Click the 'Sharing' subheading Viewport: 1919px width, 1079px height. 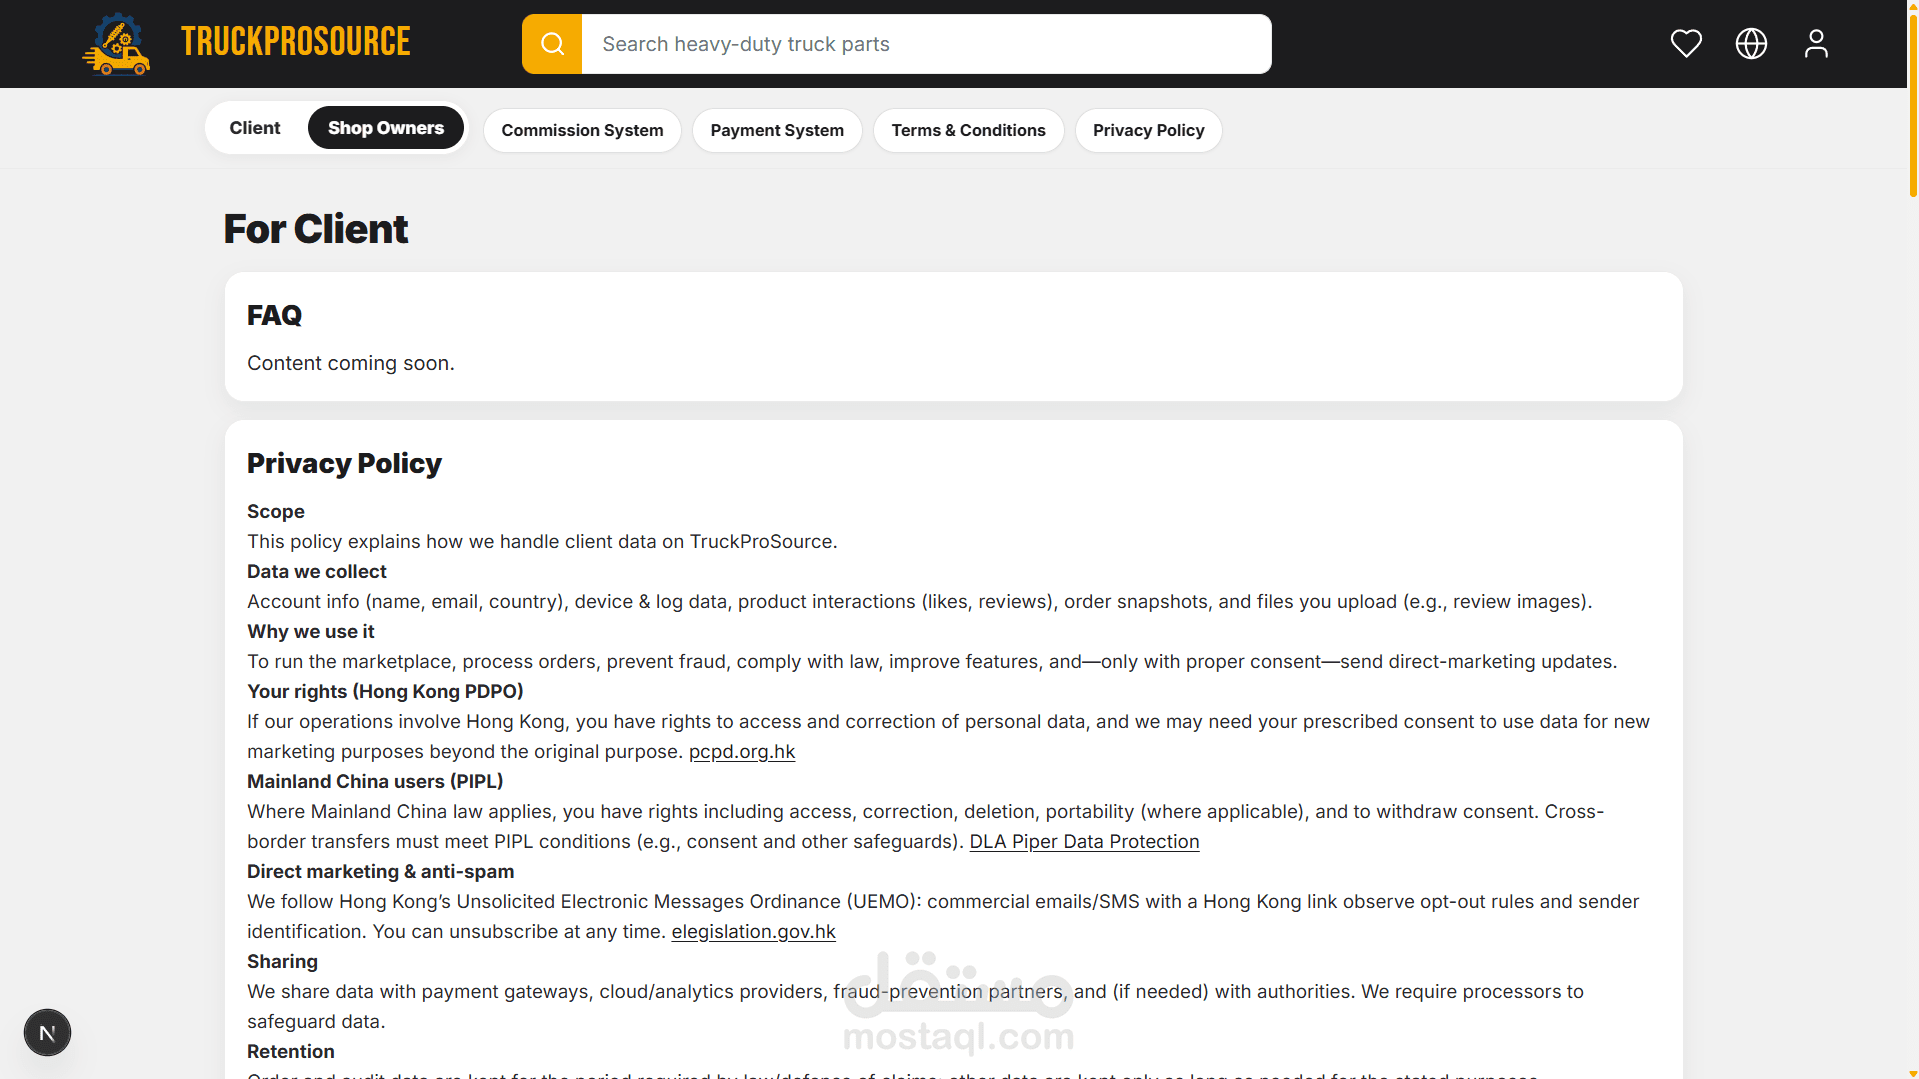click(x=282, y=962)
